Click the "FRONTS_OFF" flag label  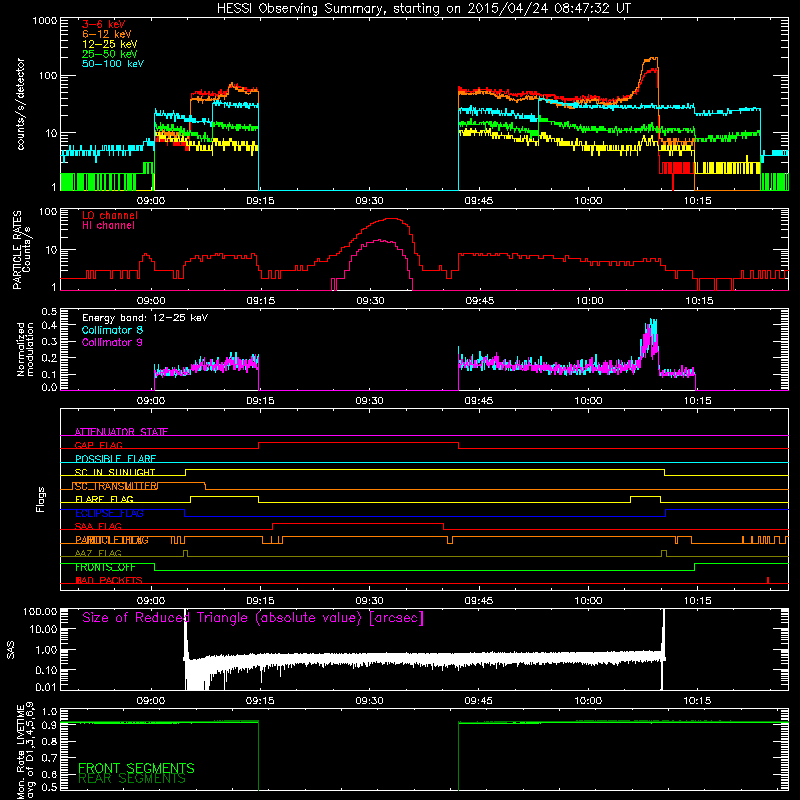pyautogui.click(x=105, y=567)
